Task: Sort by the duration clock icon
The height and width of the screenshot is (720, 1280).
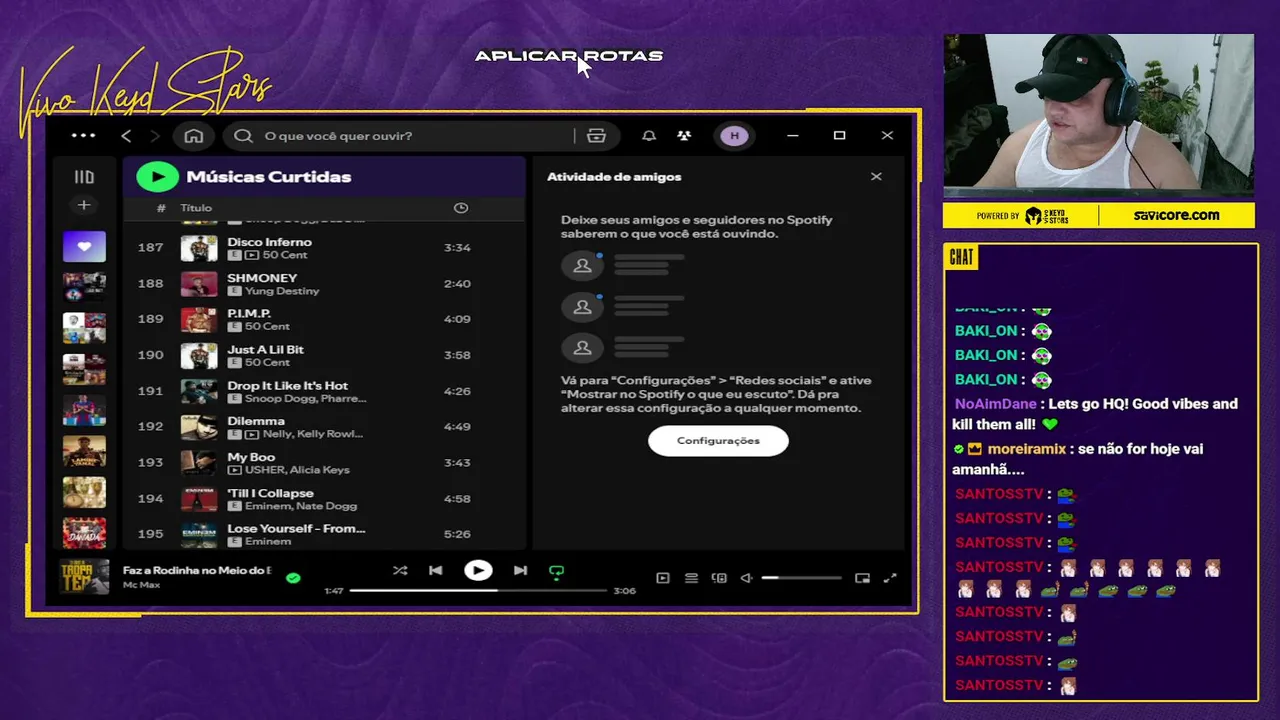Action: (461, 208)
